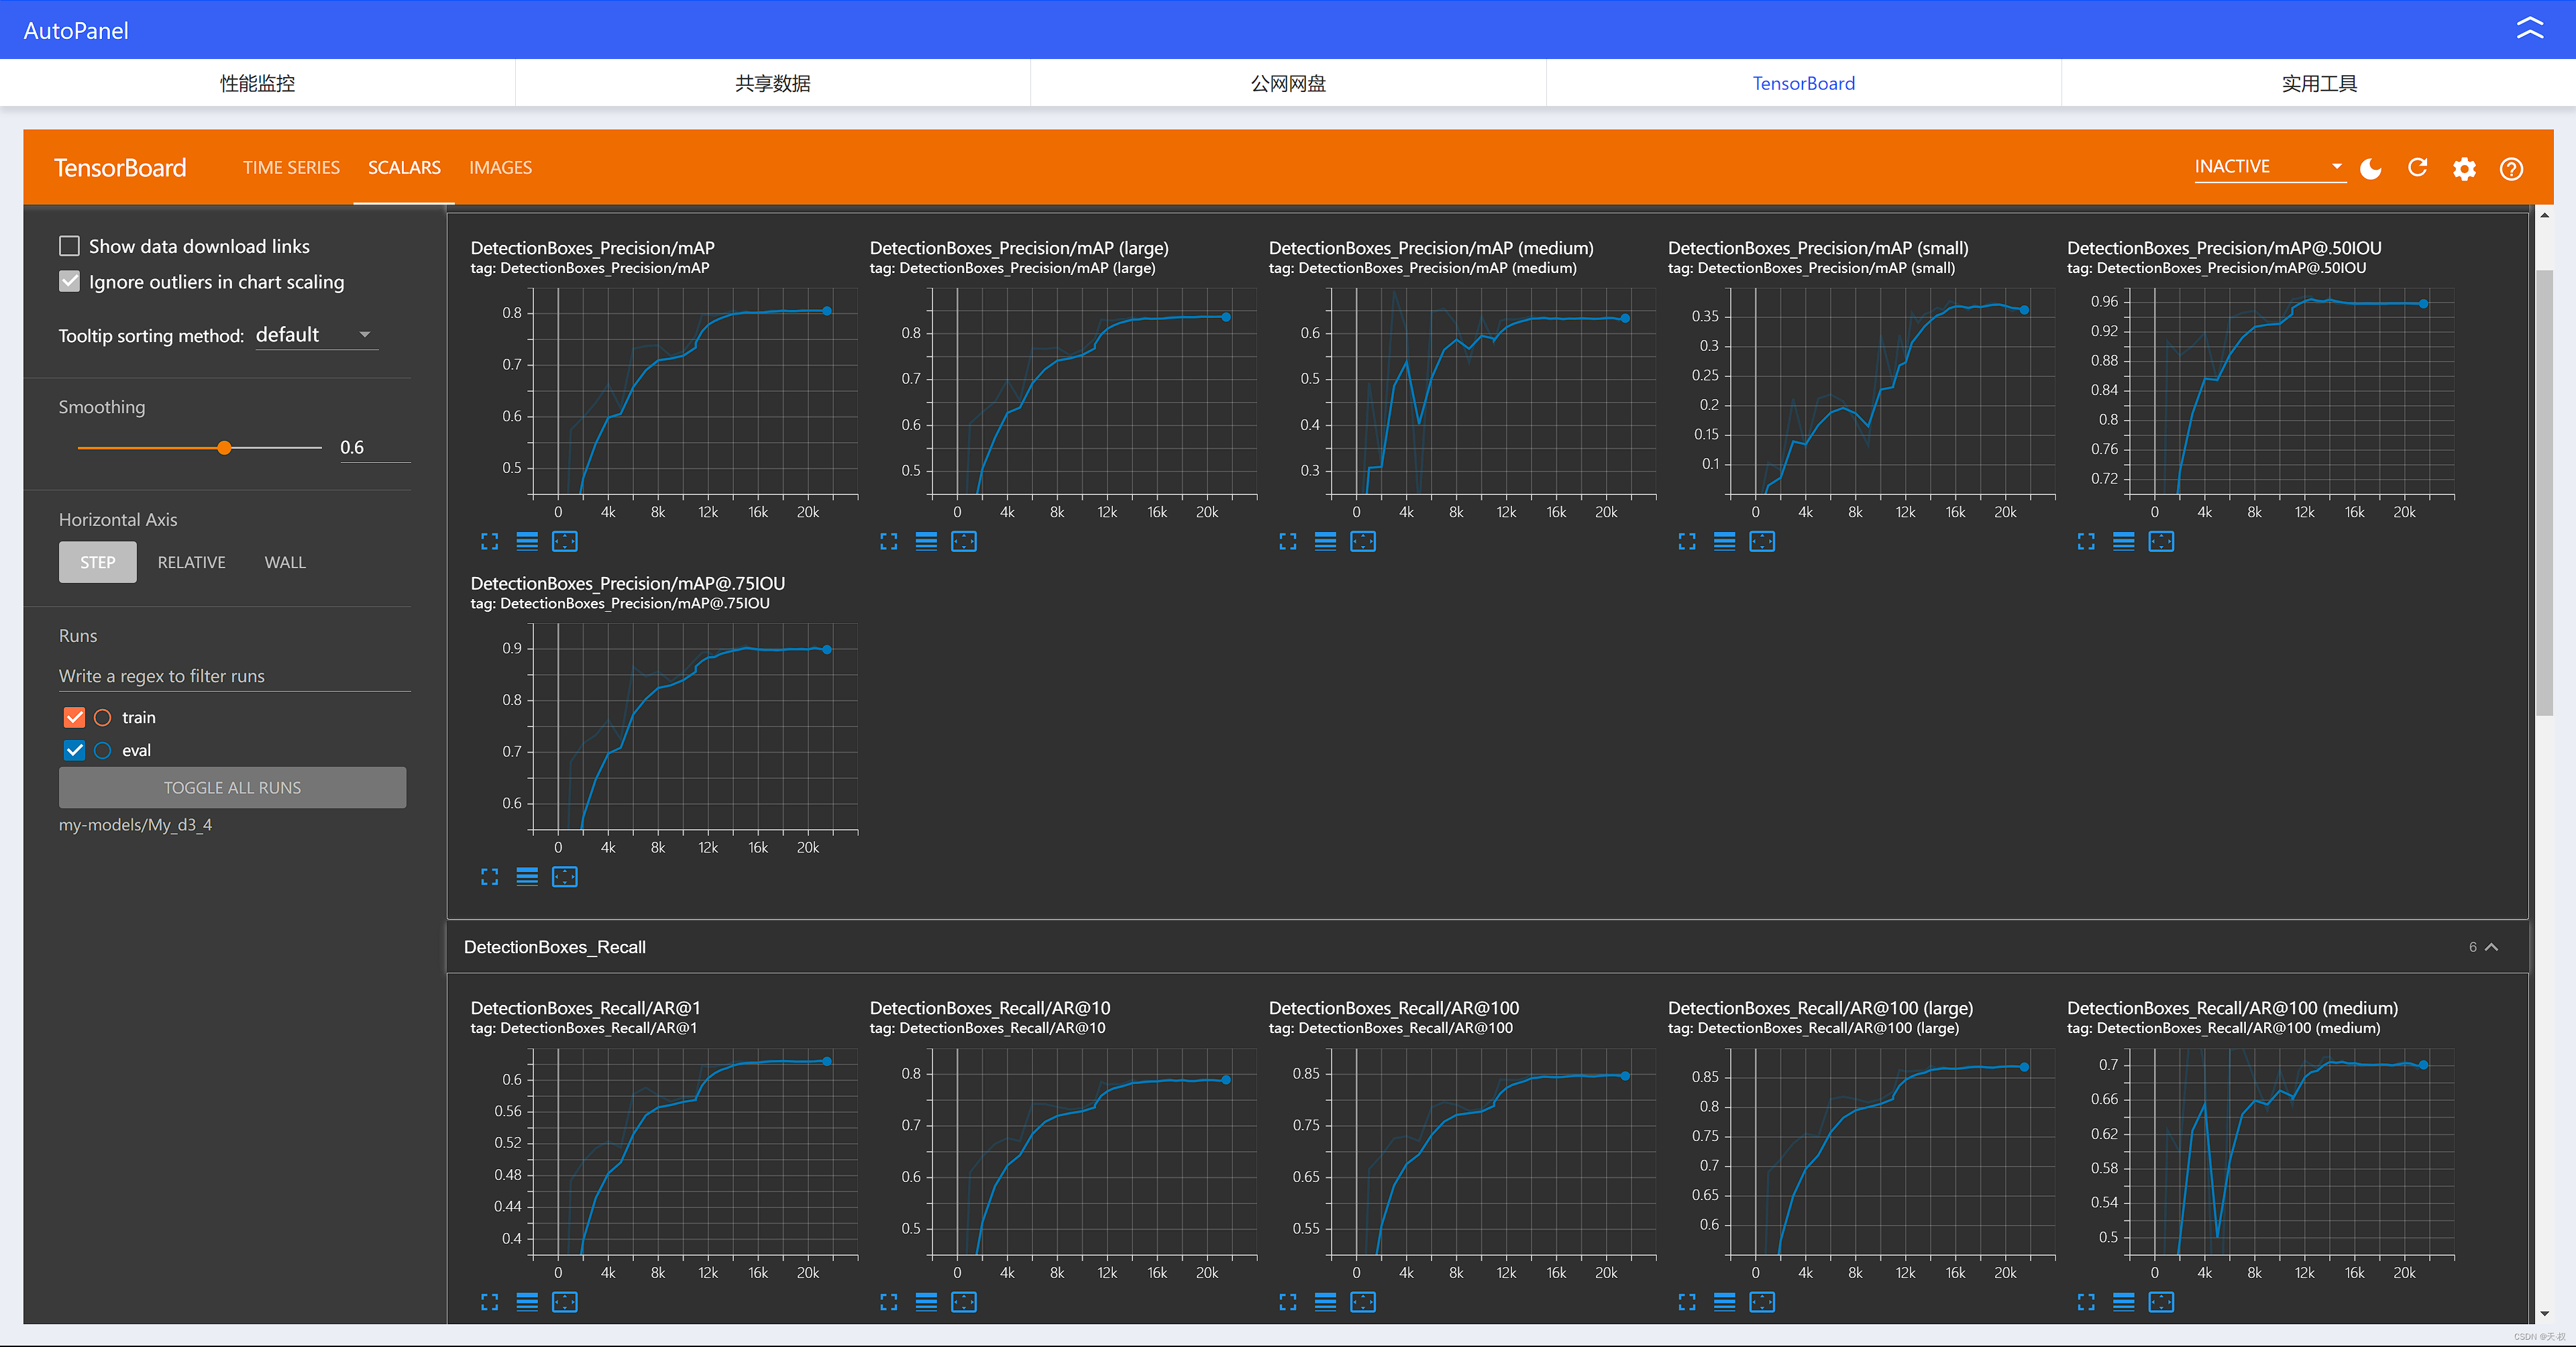
Task: Click the expand icon on mAP@.75IOU chart
Action: click(489, 879)
